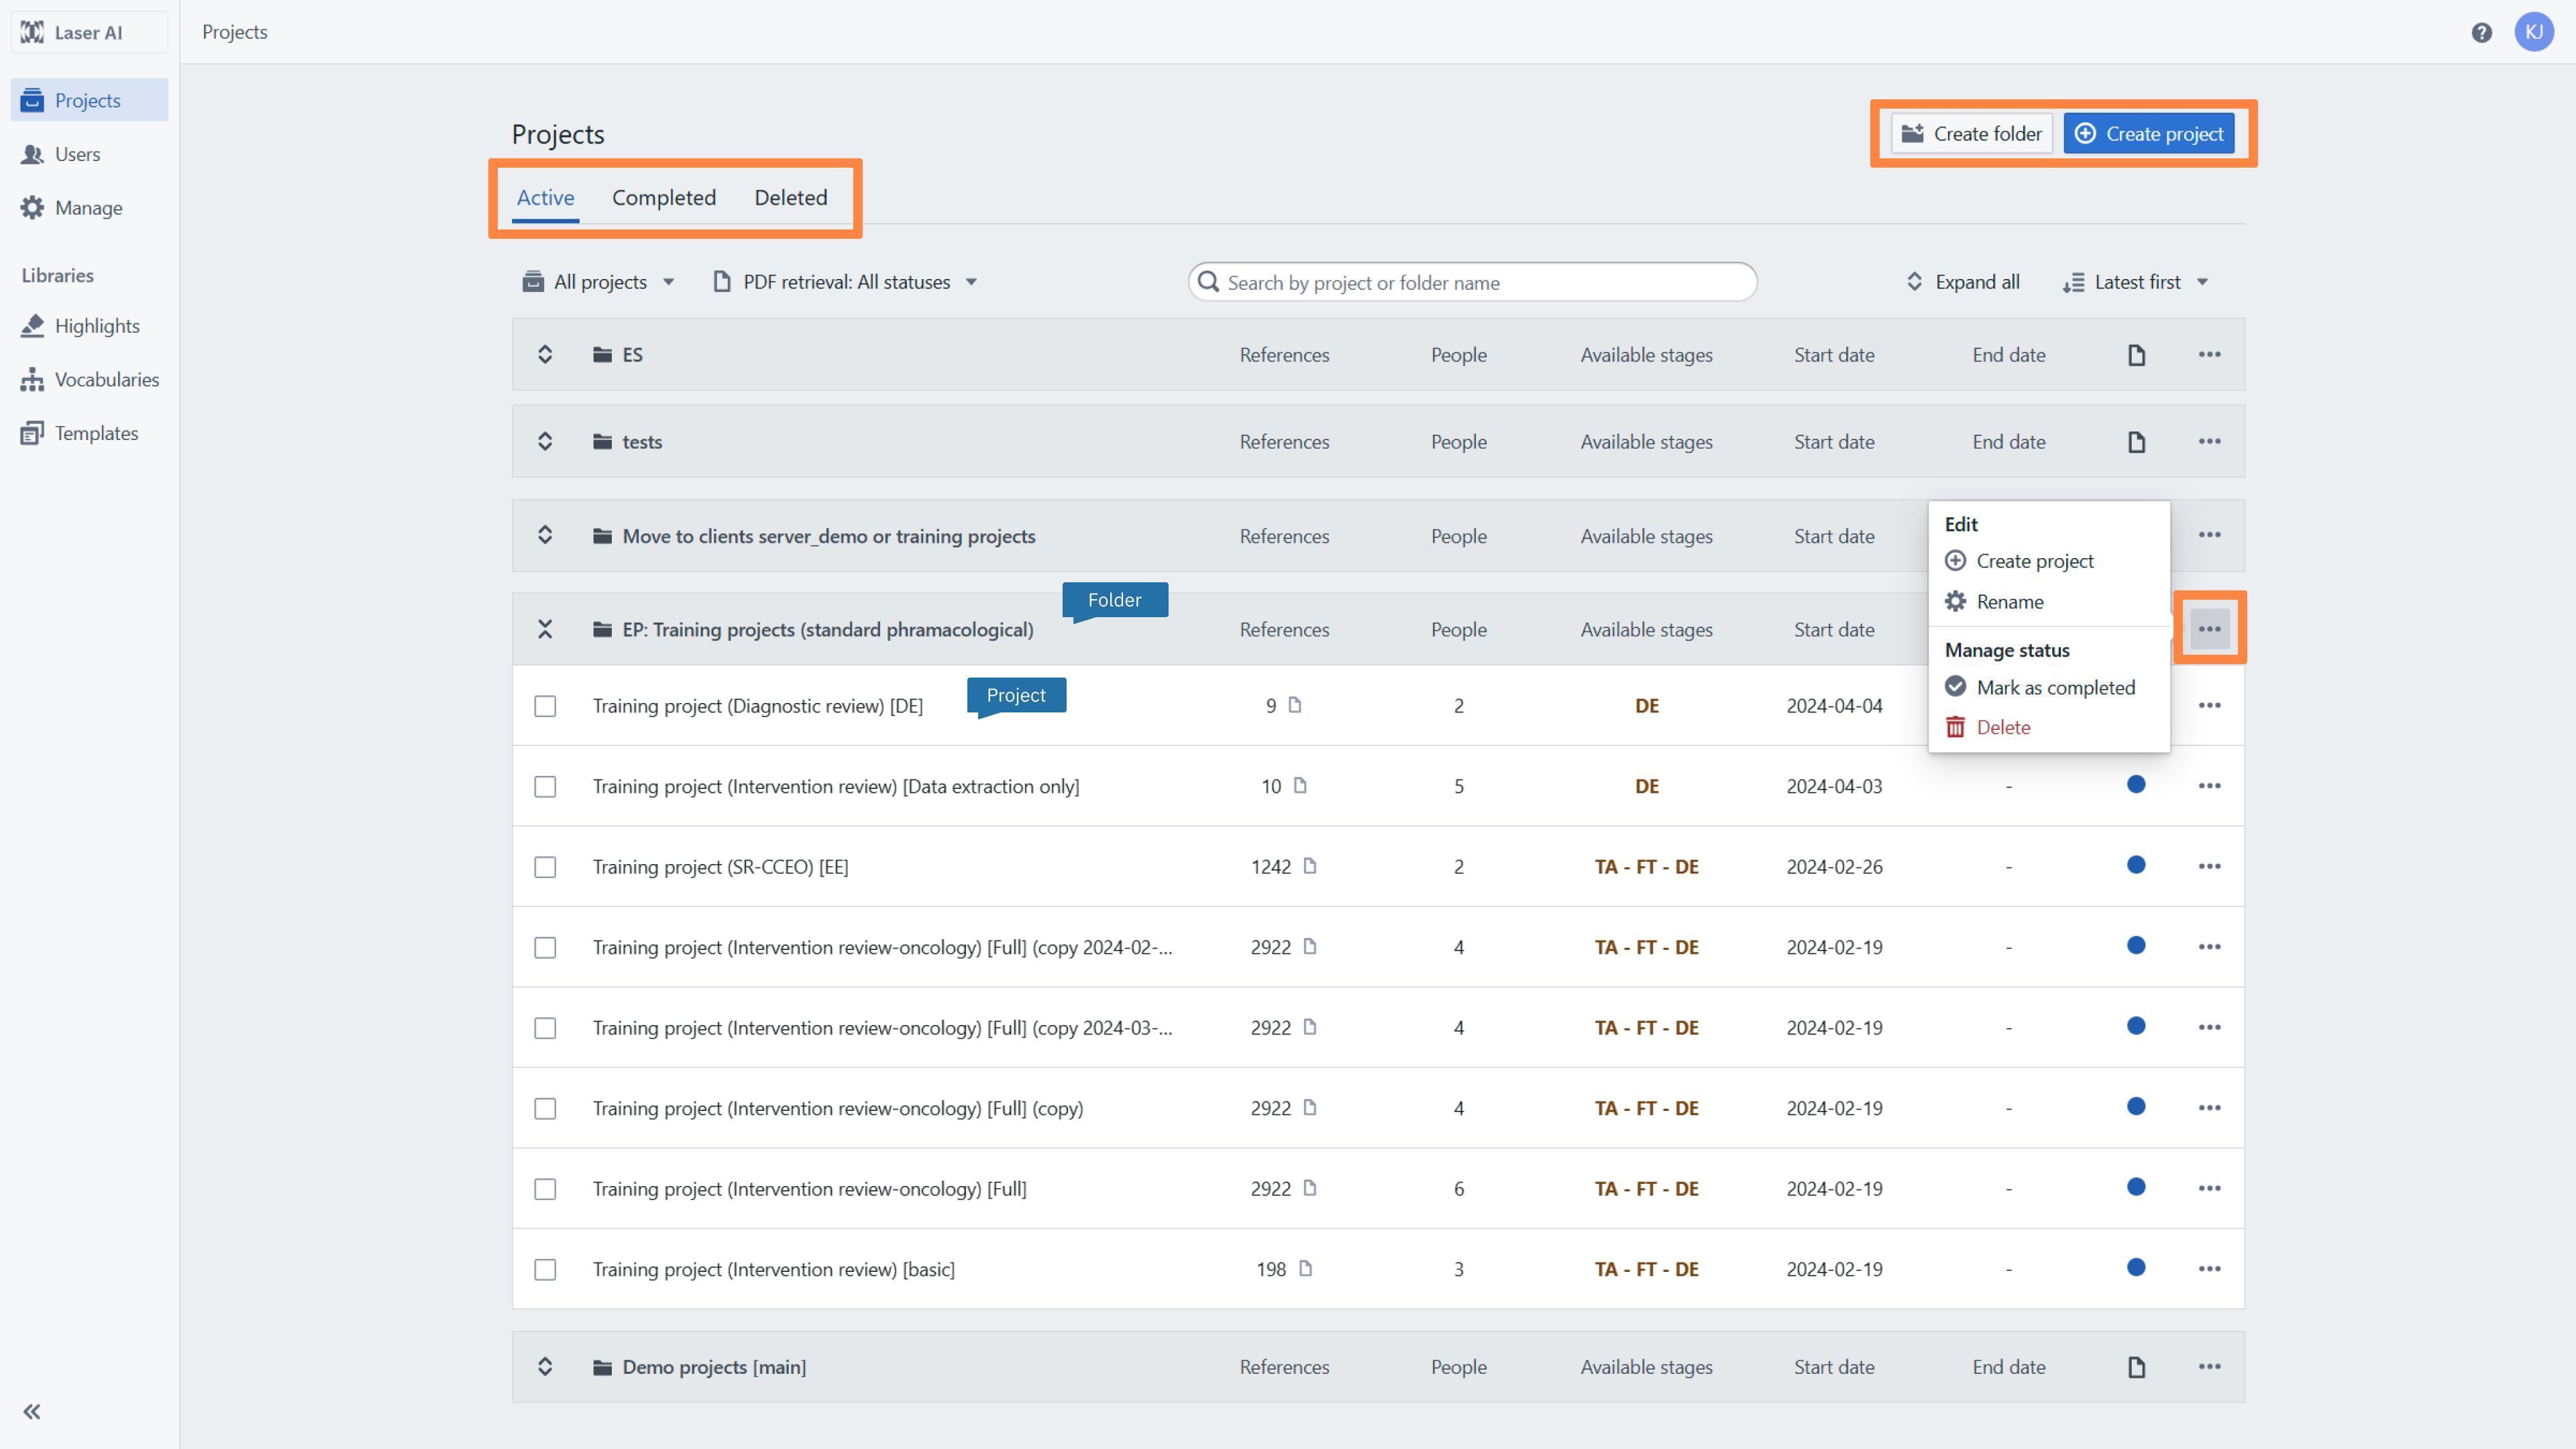Click blue status dot for Data extraction only project
This screenshot has height=1449, width=2576.
(2136, 785)
